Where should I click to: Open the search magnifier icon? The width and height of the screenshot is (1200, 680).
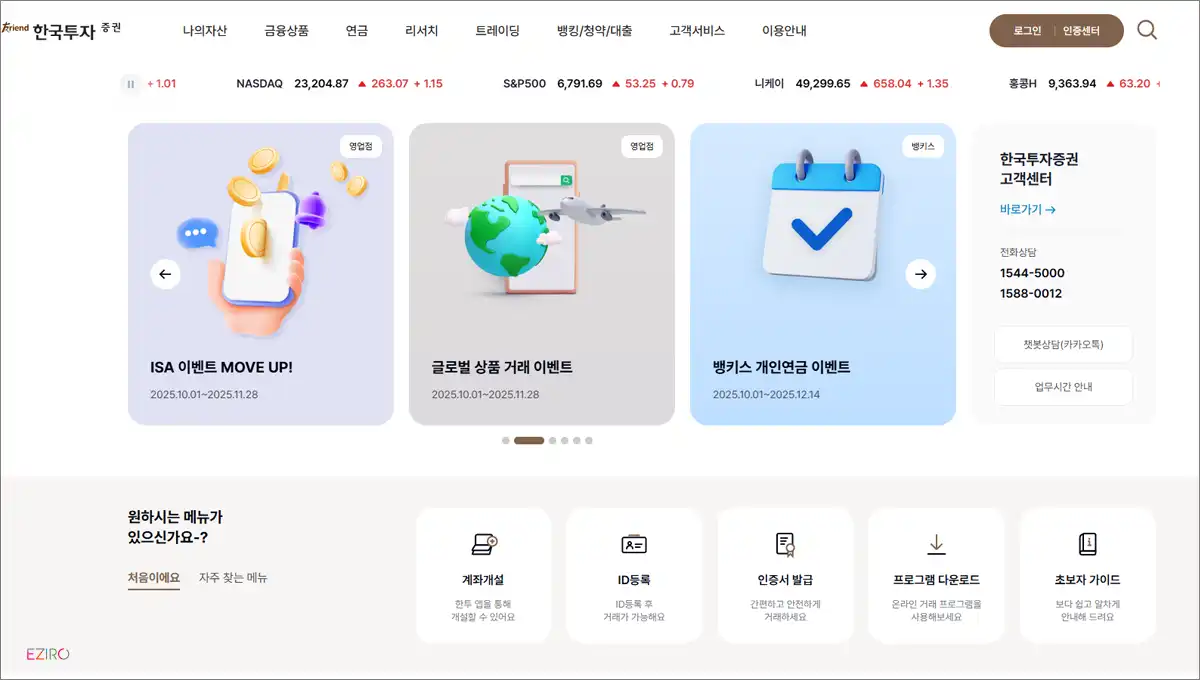(1147, 30)
